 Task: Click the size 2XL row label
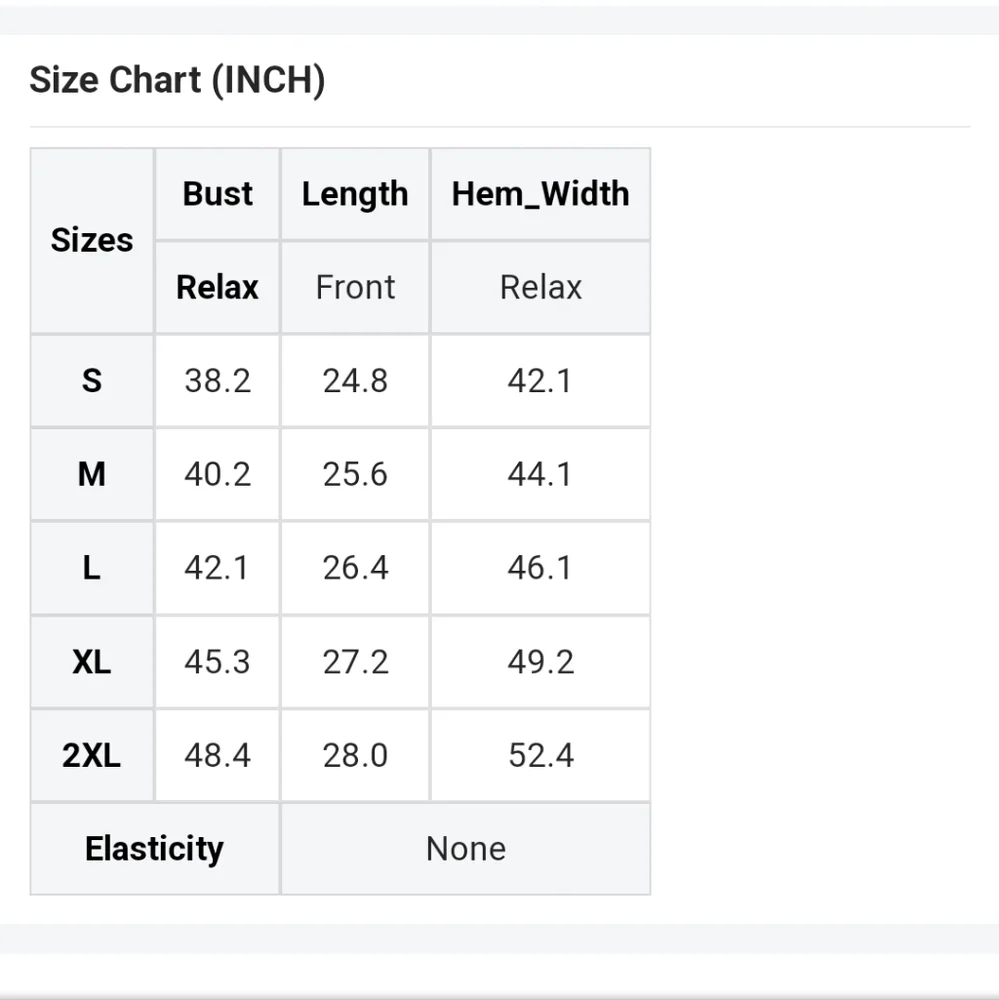(x=92, y=755)
